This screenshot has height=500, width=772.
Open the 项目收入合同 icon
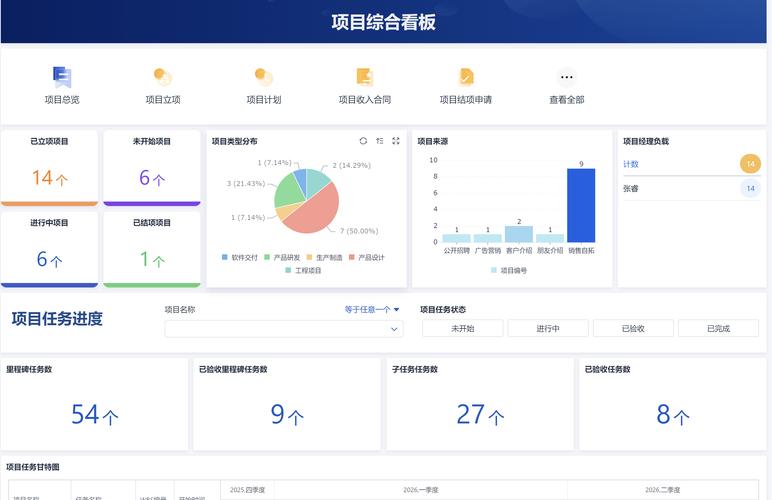click(365, 77)
